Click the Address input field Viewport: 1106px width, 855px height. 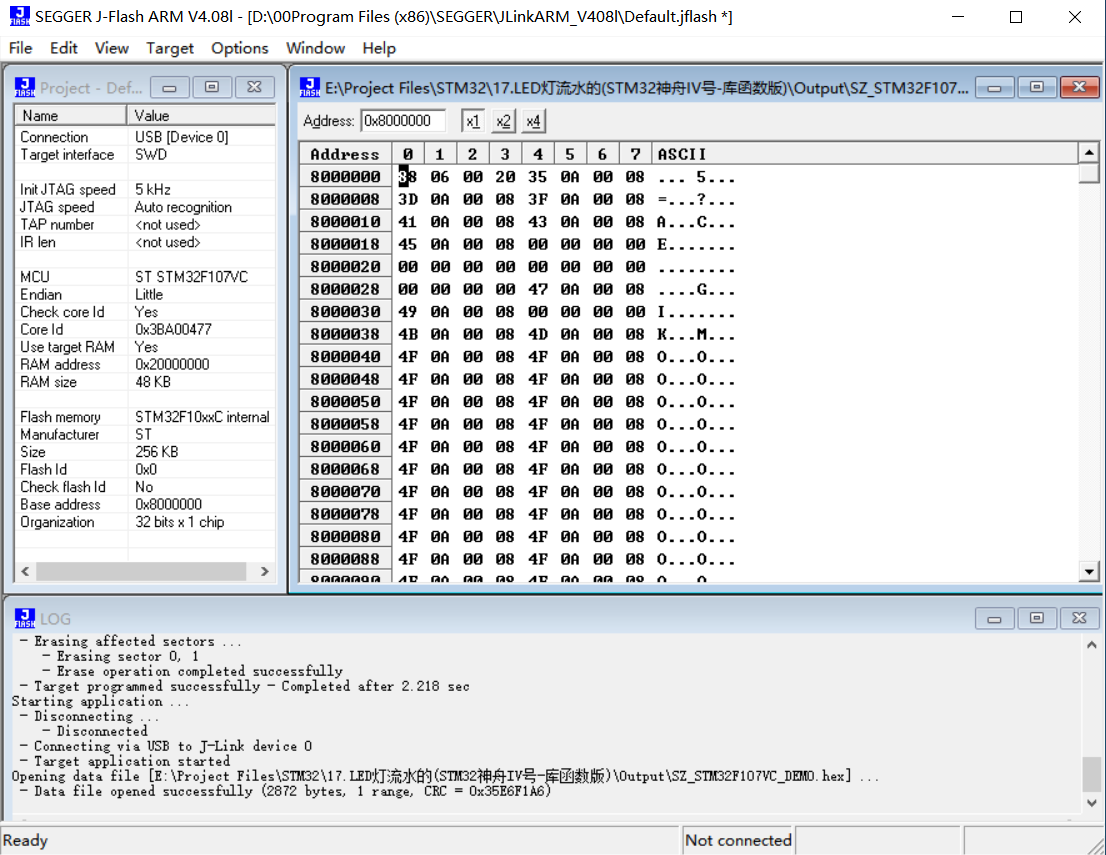(x=403, y=121)
